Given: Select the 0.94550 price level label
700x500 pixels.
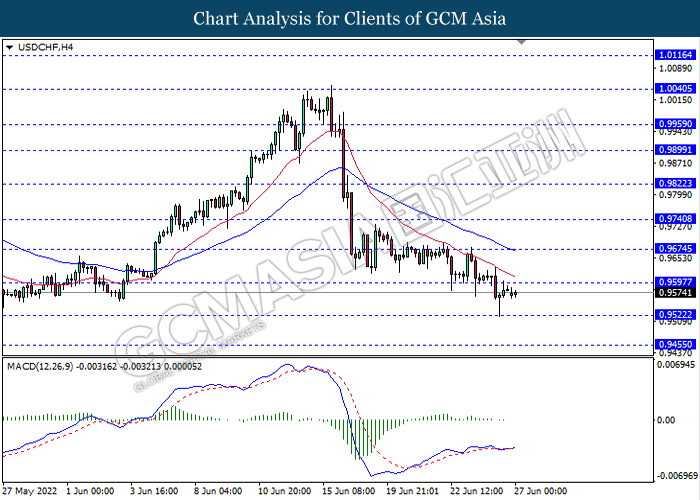Looking at the screenshot, I should (675, 345).
